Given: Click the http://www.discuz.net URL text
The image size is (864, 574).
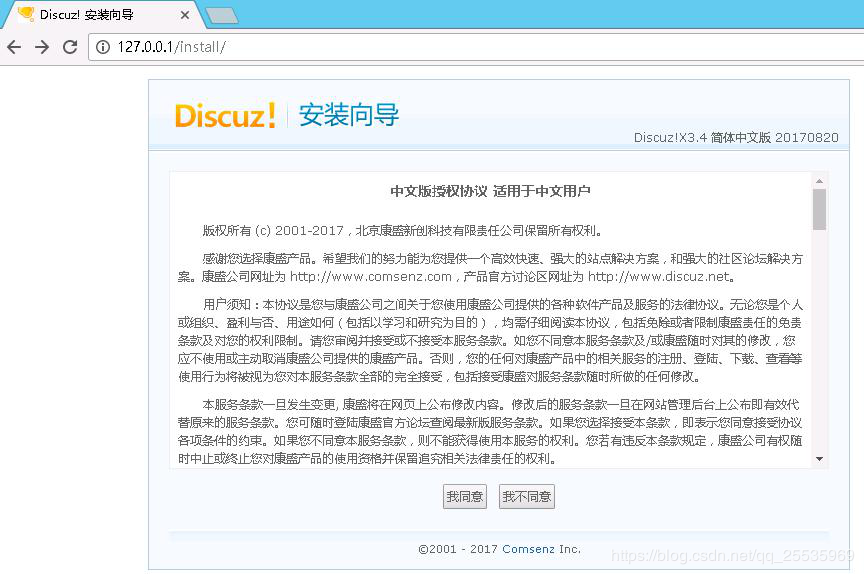Looking at the screenshot, I should coord(659,276).
